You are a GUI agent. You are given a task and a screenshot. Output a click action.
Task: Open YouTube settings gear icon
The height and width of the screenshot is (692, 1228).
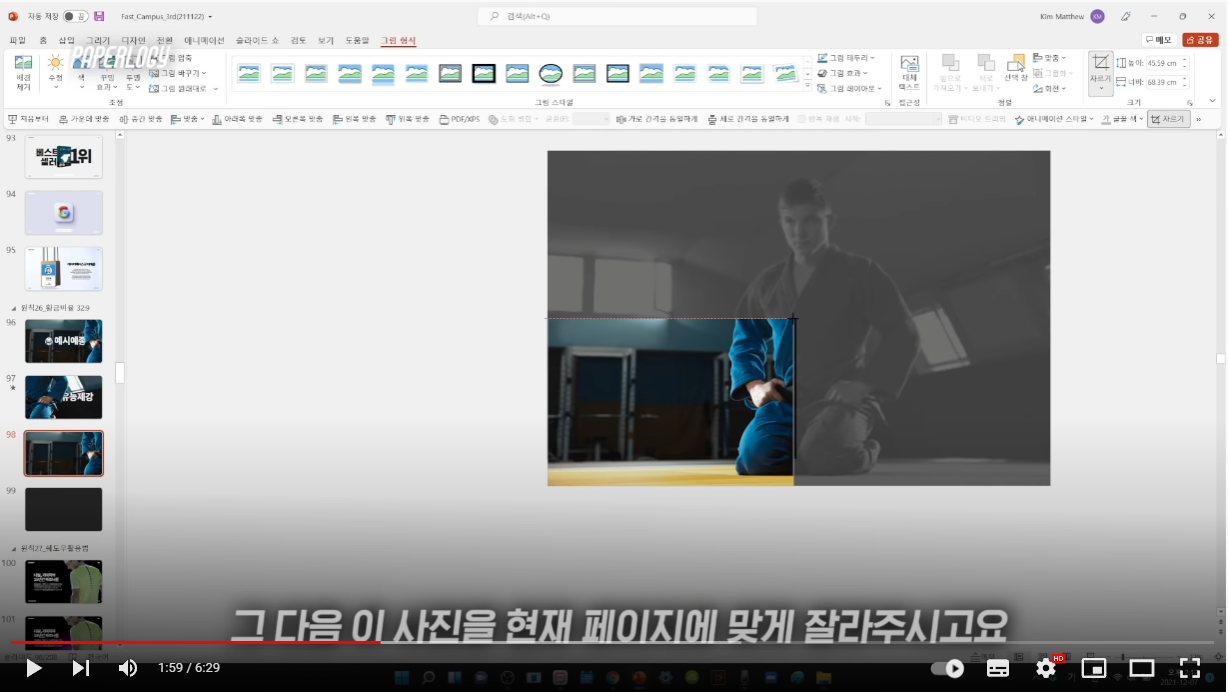[1046, 667]
